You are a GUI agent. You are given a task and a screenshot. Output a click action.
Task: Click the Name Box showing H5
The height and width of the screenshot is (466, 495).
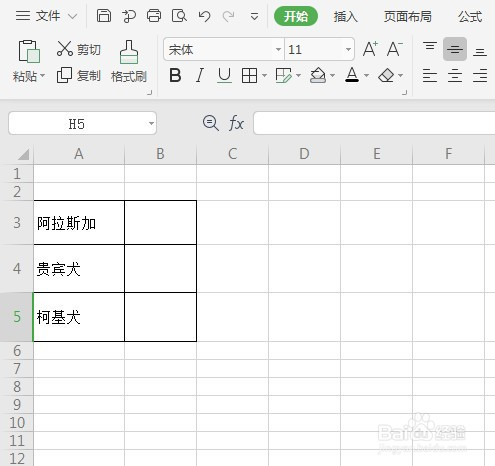[77, 124]
